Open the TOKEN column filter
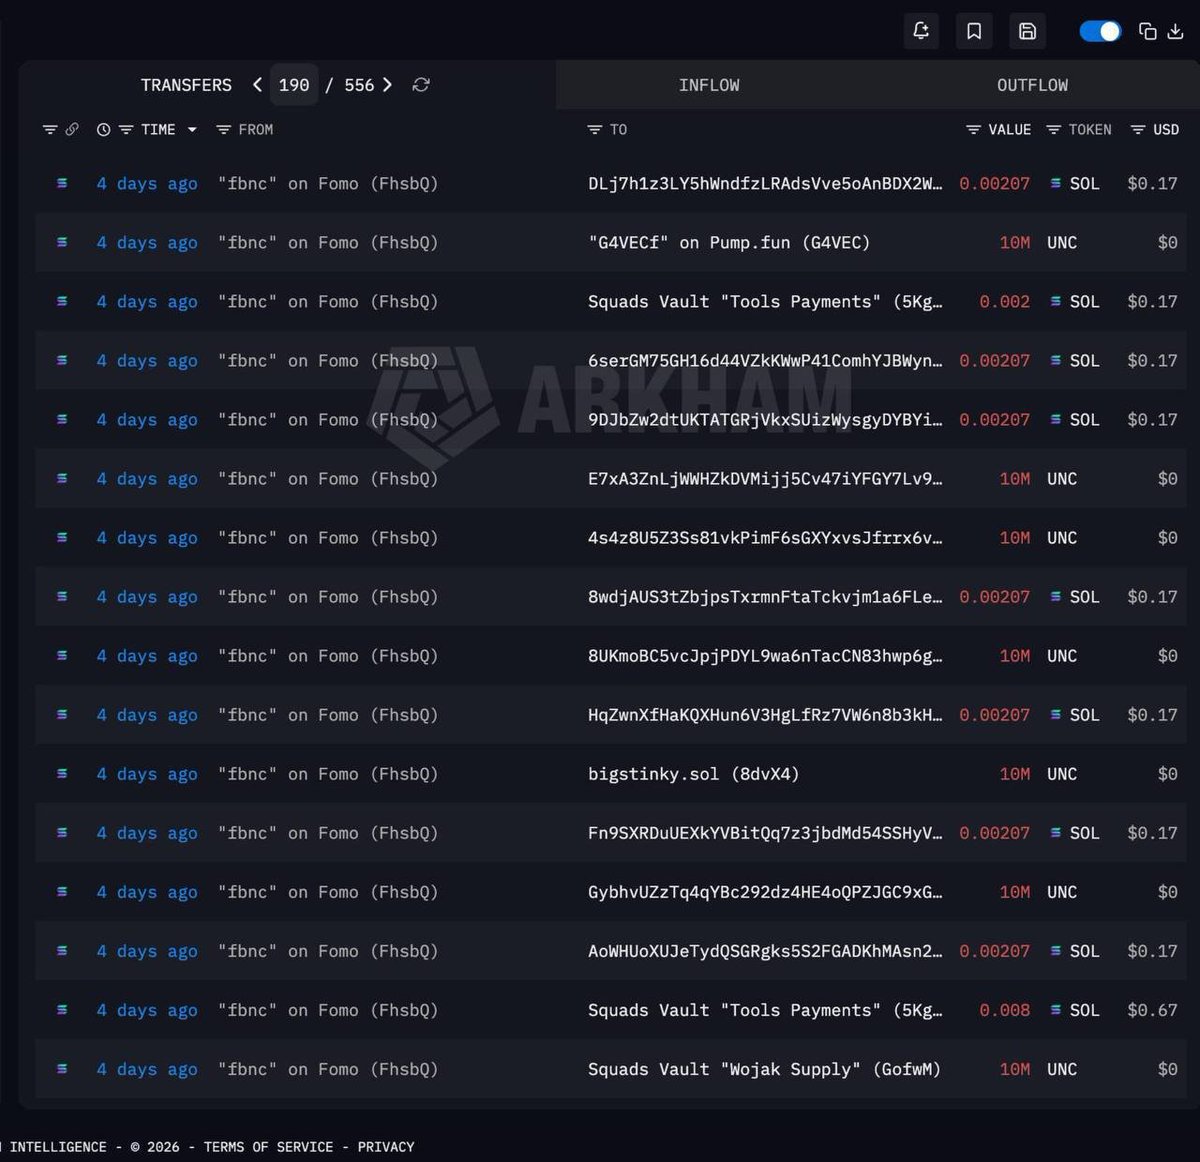 point(1053,130)
